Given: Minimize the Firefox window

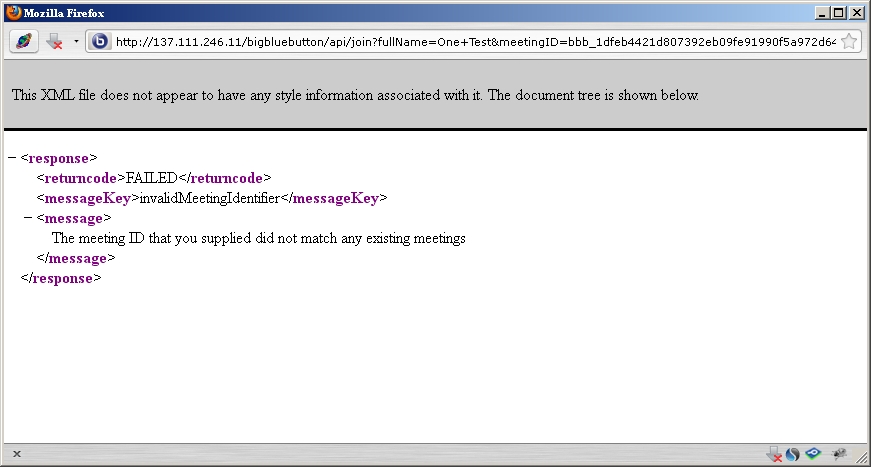Looking at the screenshot, I should (x=823, y=13).
